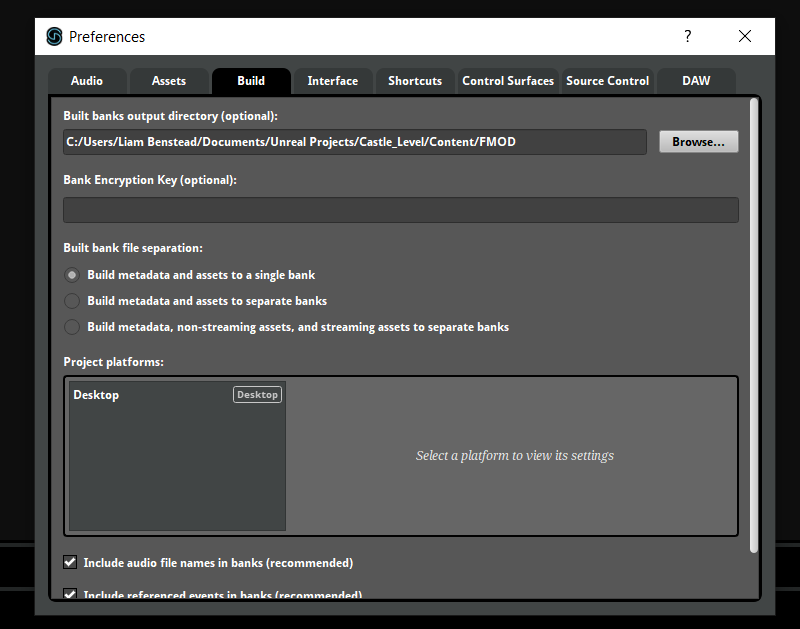Screen dimensions: 800x629
Task: Switch to Control Surfaces tab
Action: click(508, 81)
